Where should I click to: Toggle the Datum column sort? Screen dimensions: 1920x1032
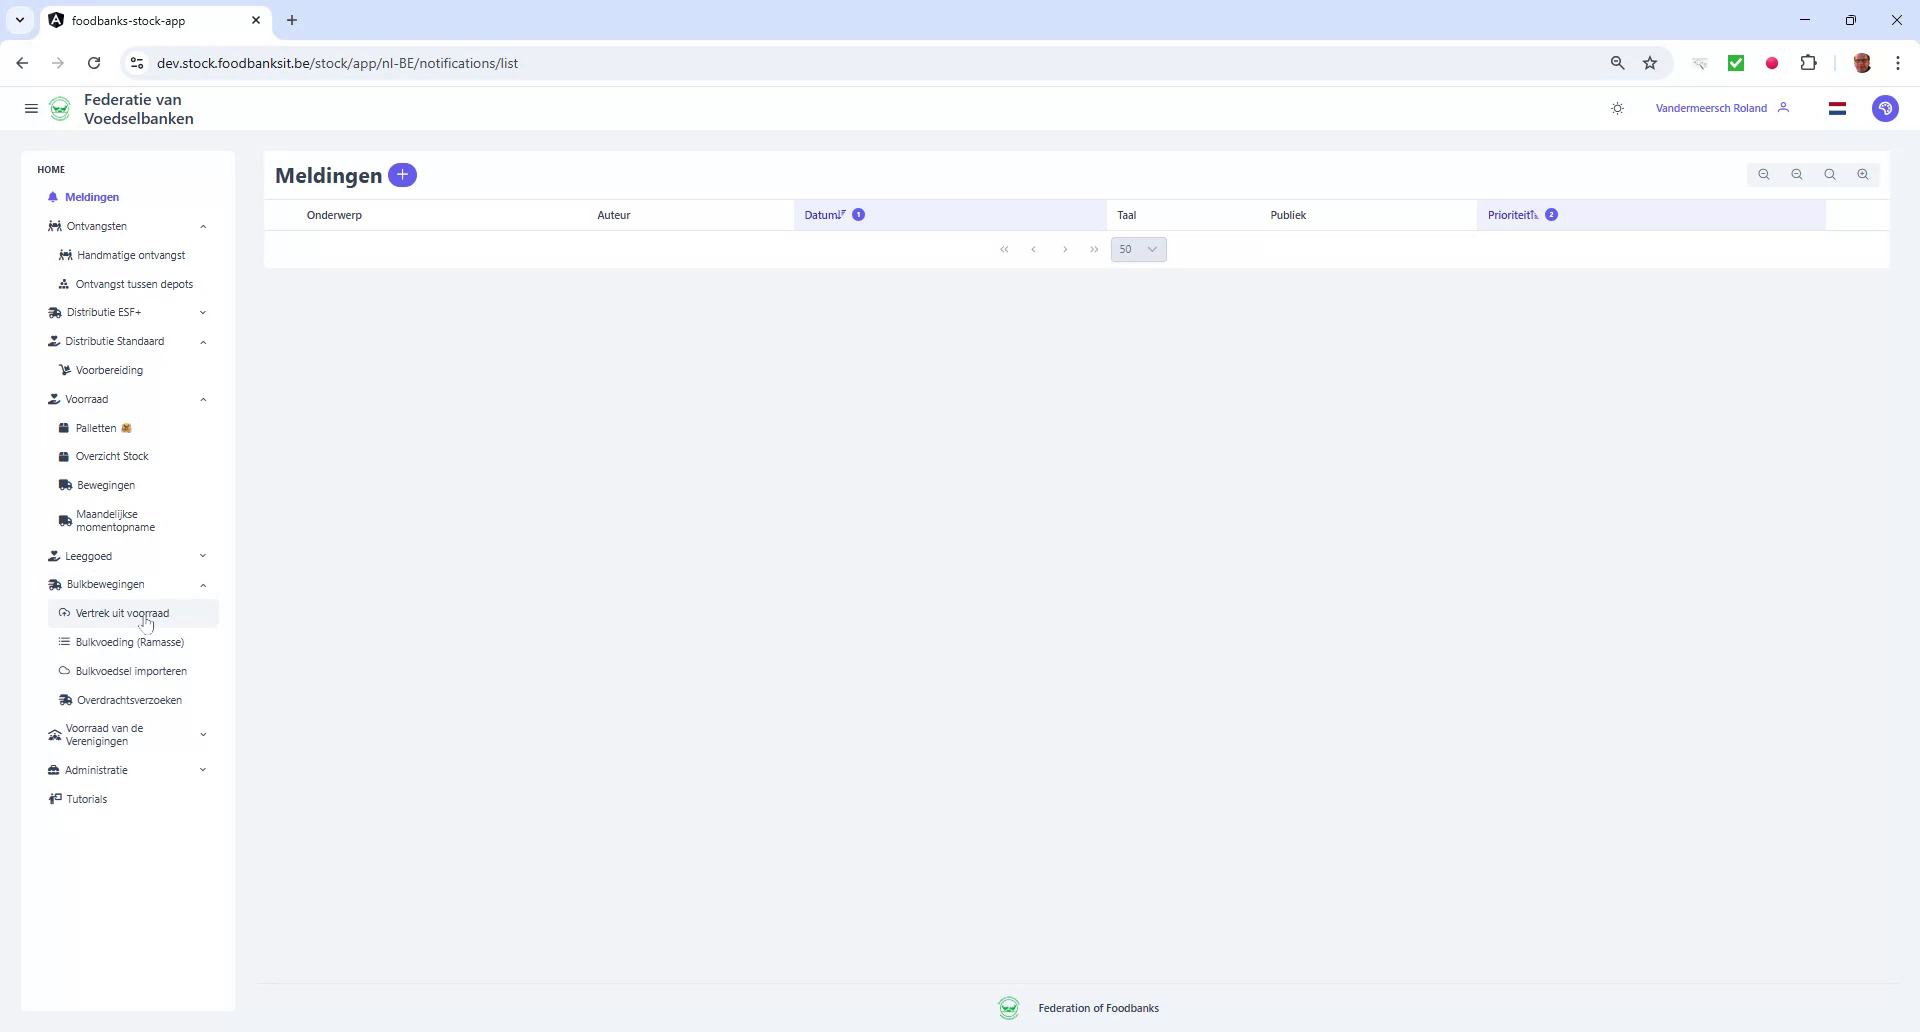click(823, 214)
